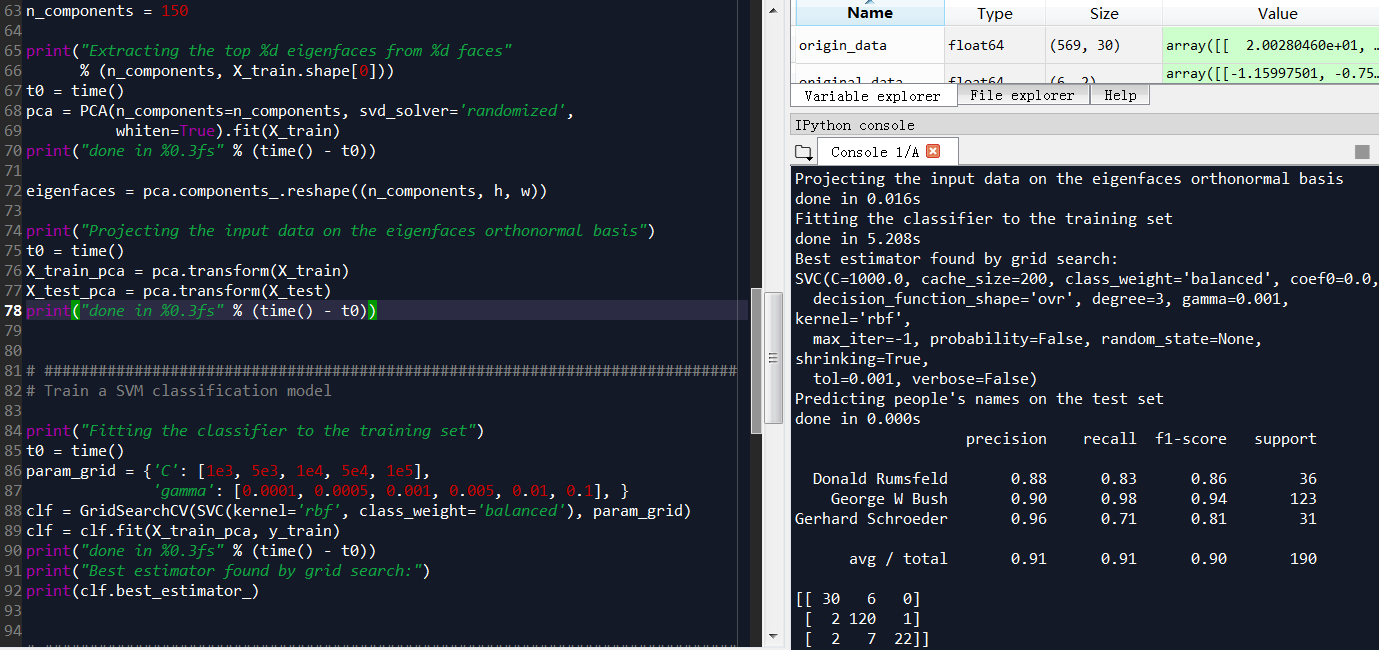1379x650 pixels.
Task: Click line number 78 in the editor gutter
Action: pyautogui.click(x=11, y=311)
